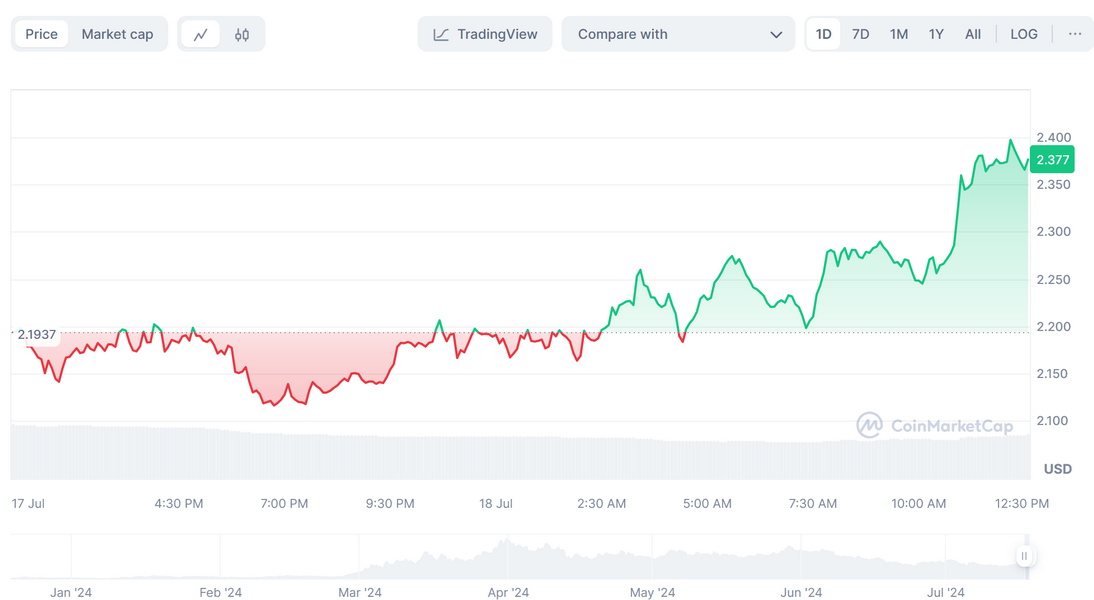Click the three-dots more options icon
The width and height of the screenshot is (1094, 600).
click(x=1074, y=34)
